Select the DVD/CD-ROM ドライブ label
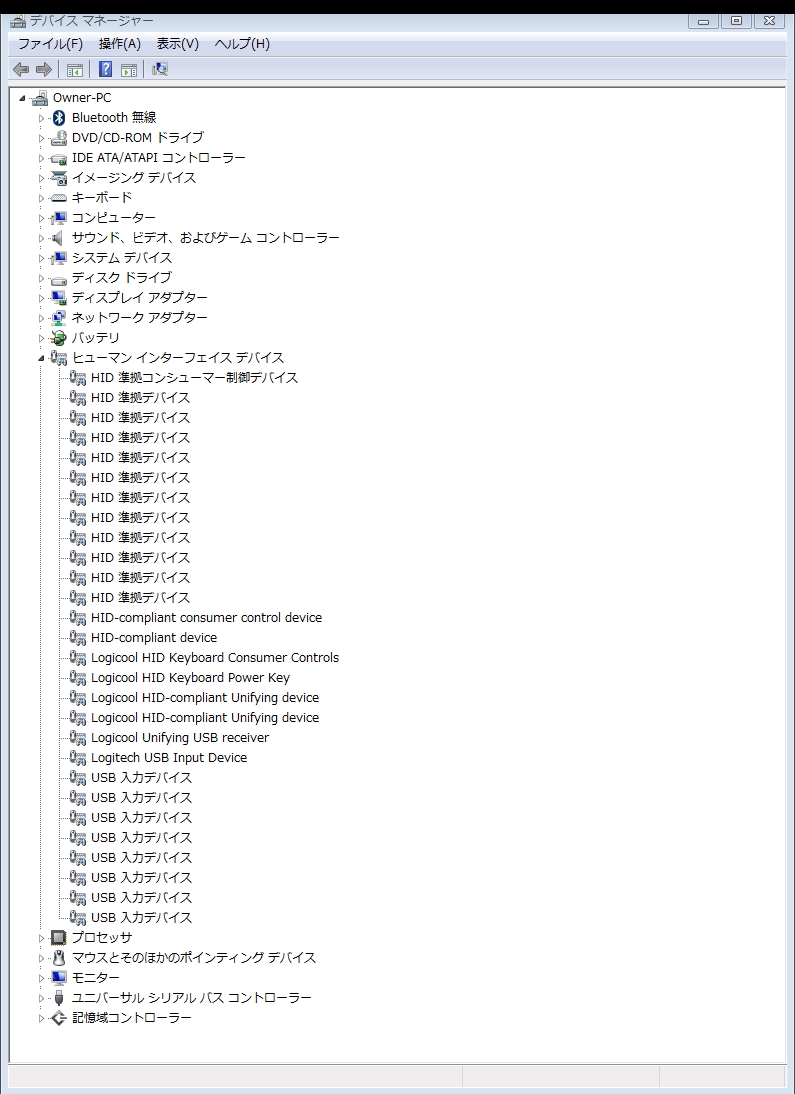795x1094 pixels. pyautogui.click(x=138, y=137)
